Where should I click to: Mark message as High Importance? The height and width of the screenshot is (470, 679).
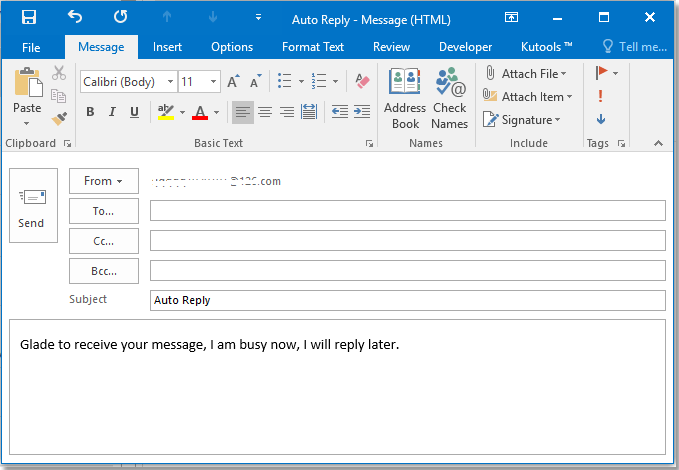coord(600,96)
